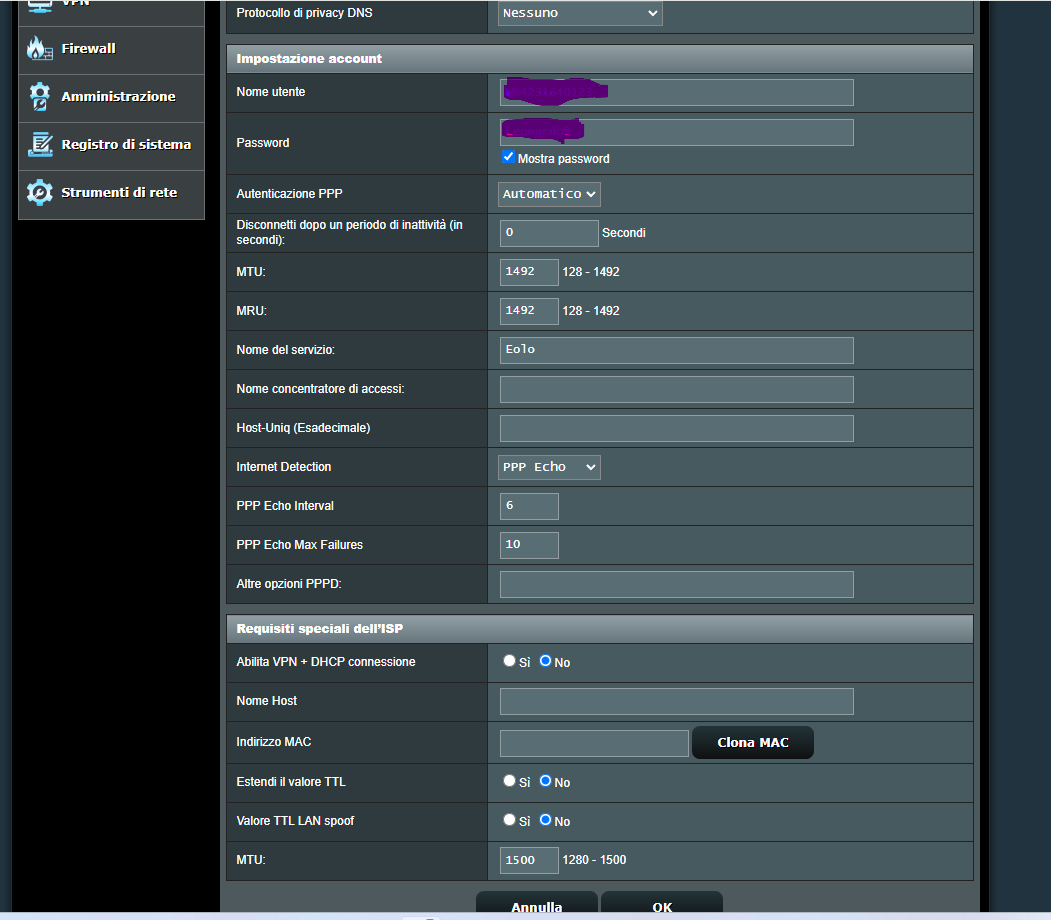Click the 1280 - 1500 range text
Viewport: 1051px width, 920px height.
pyautogui.click(x=594, y=860)
